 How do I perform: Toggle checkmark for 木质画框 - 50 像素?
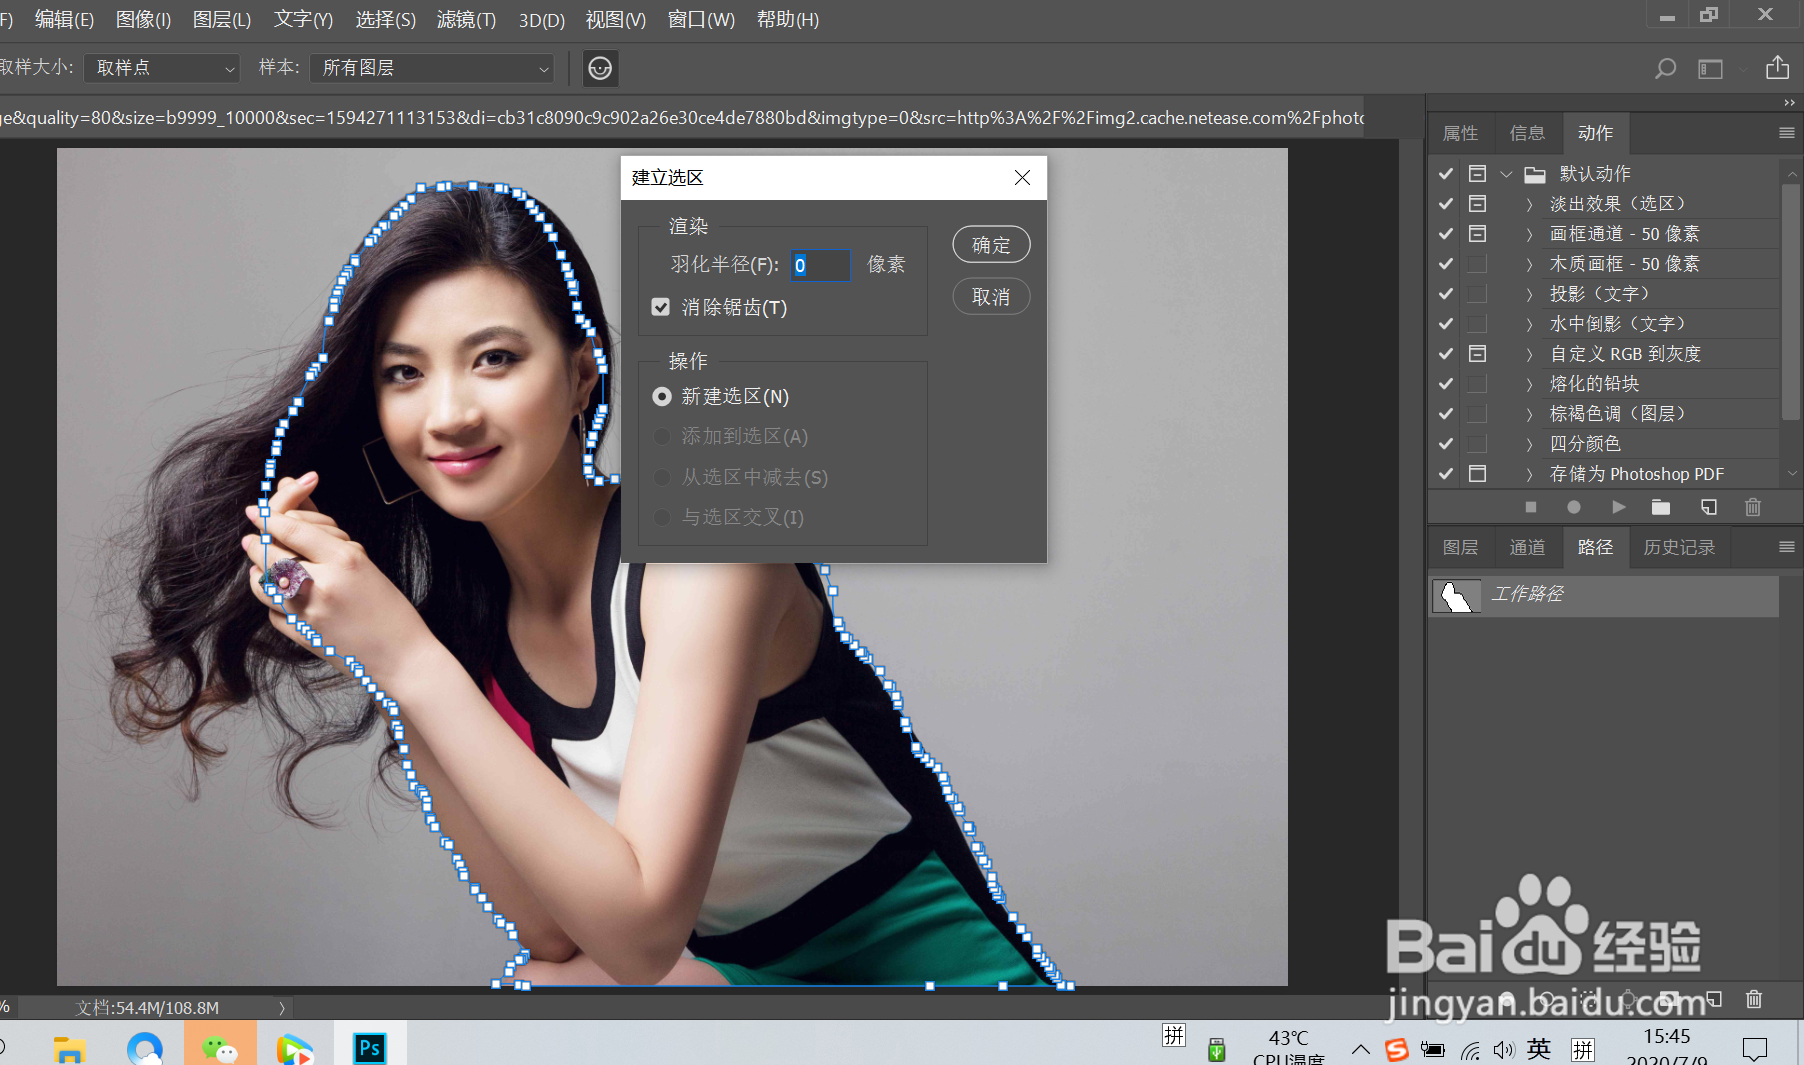pyautogui.click(x=1446, y=263)
